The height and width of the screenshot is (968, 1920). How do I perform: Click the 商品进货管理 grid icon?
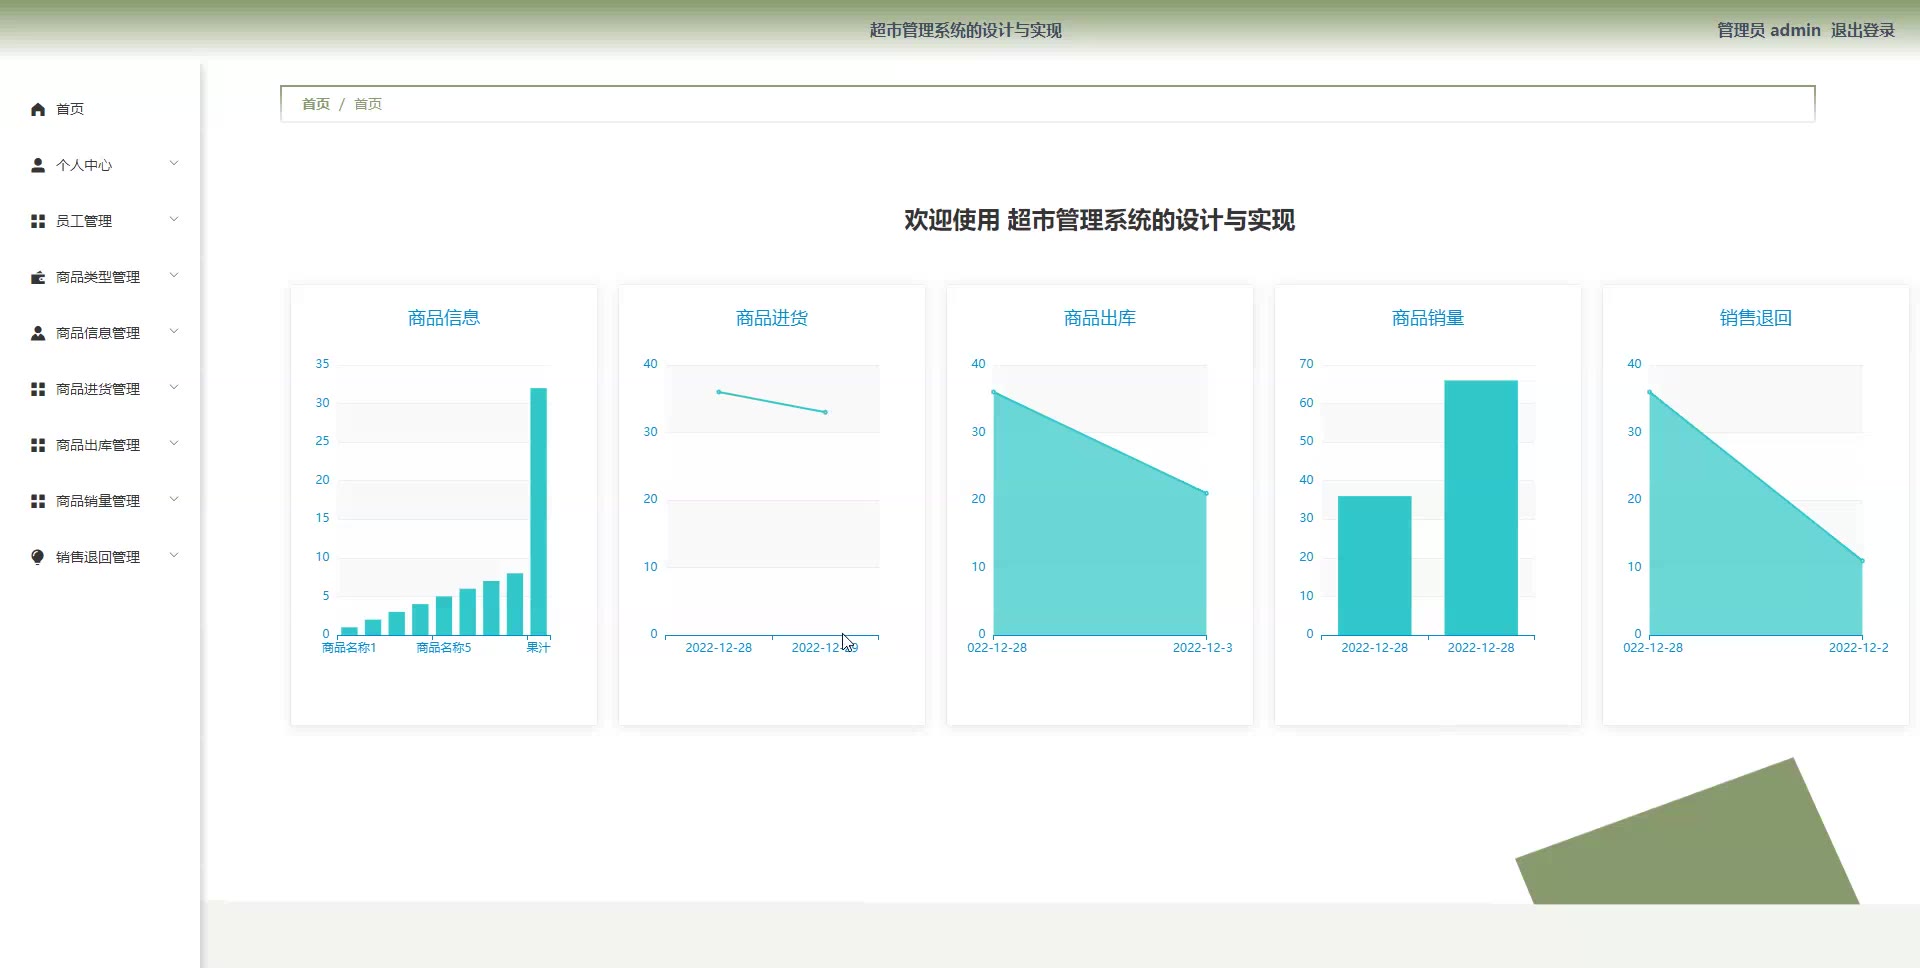[x=38, y=389]
